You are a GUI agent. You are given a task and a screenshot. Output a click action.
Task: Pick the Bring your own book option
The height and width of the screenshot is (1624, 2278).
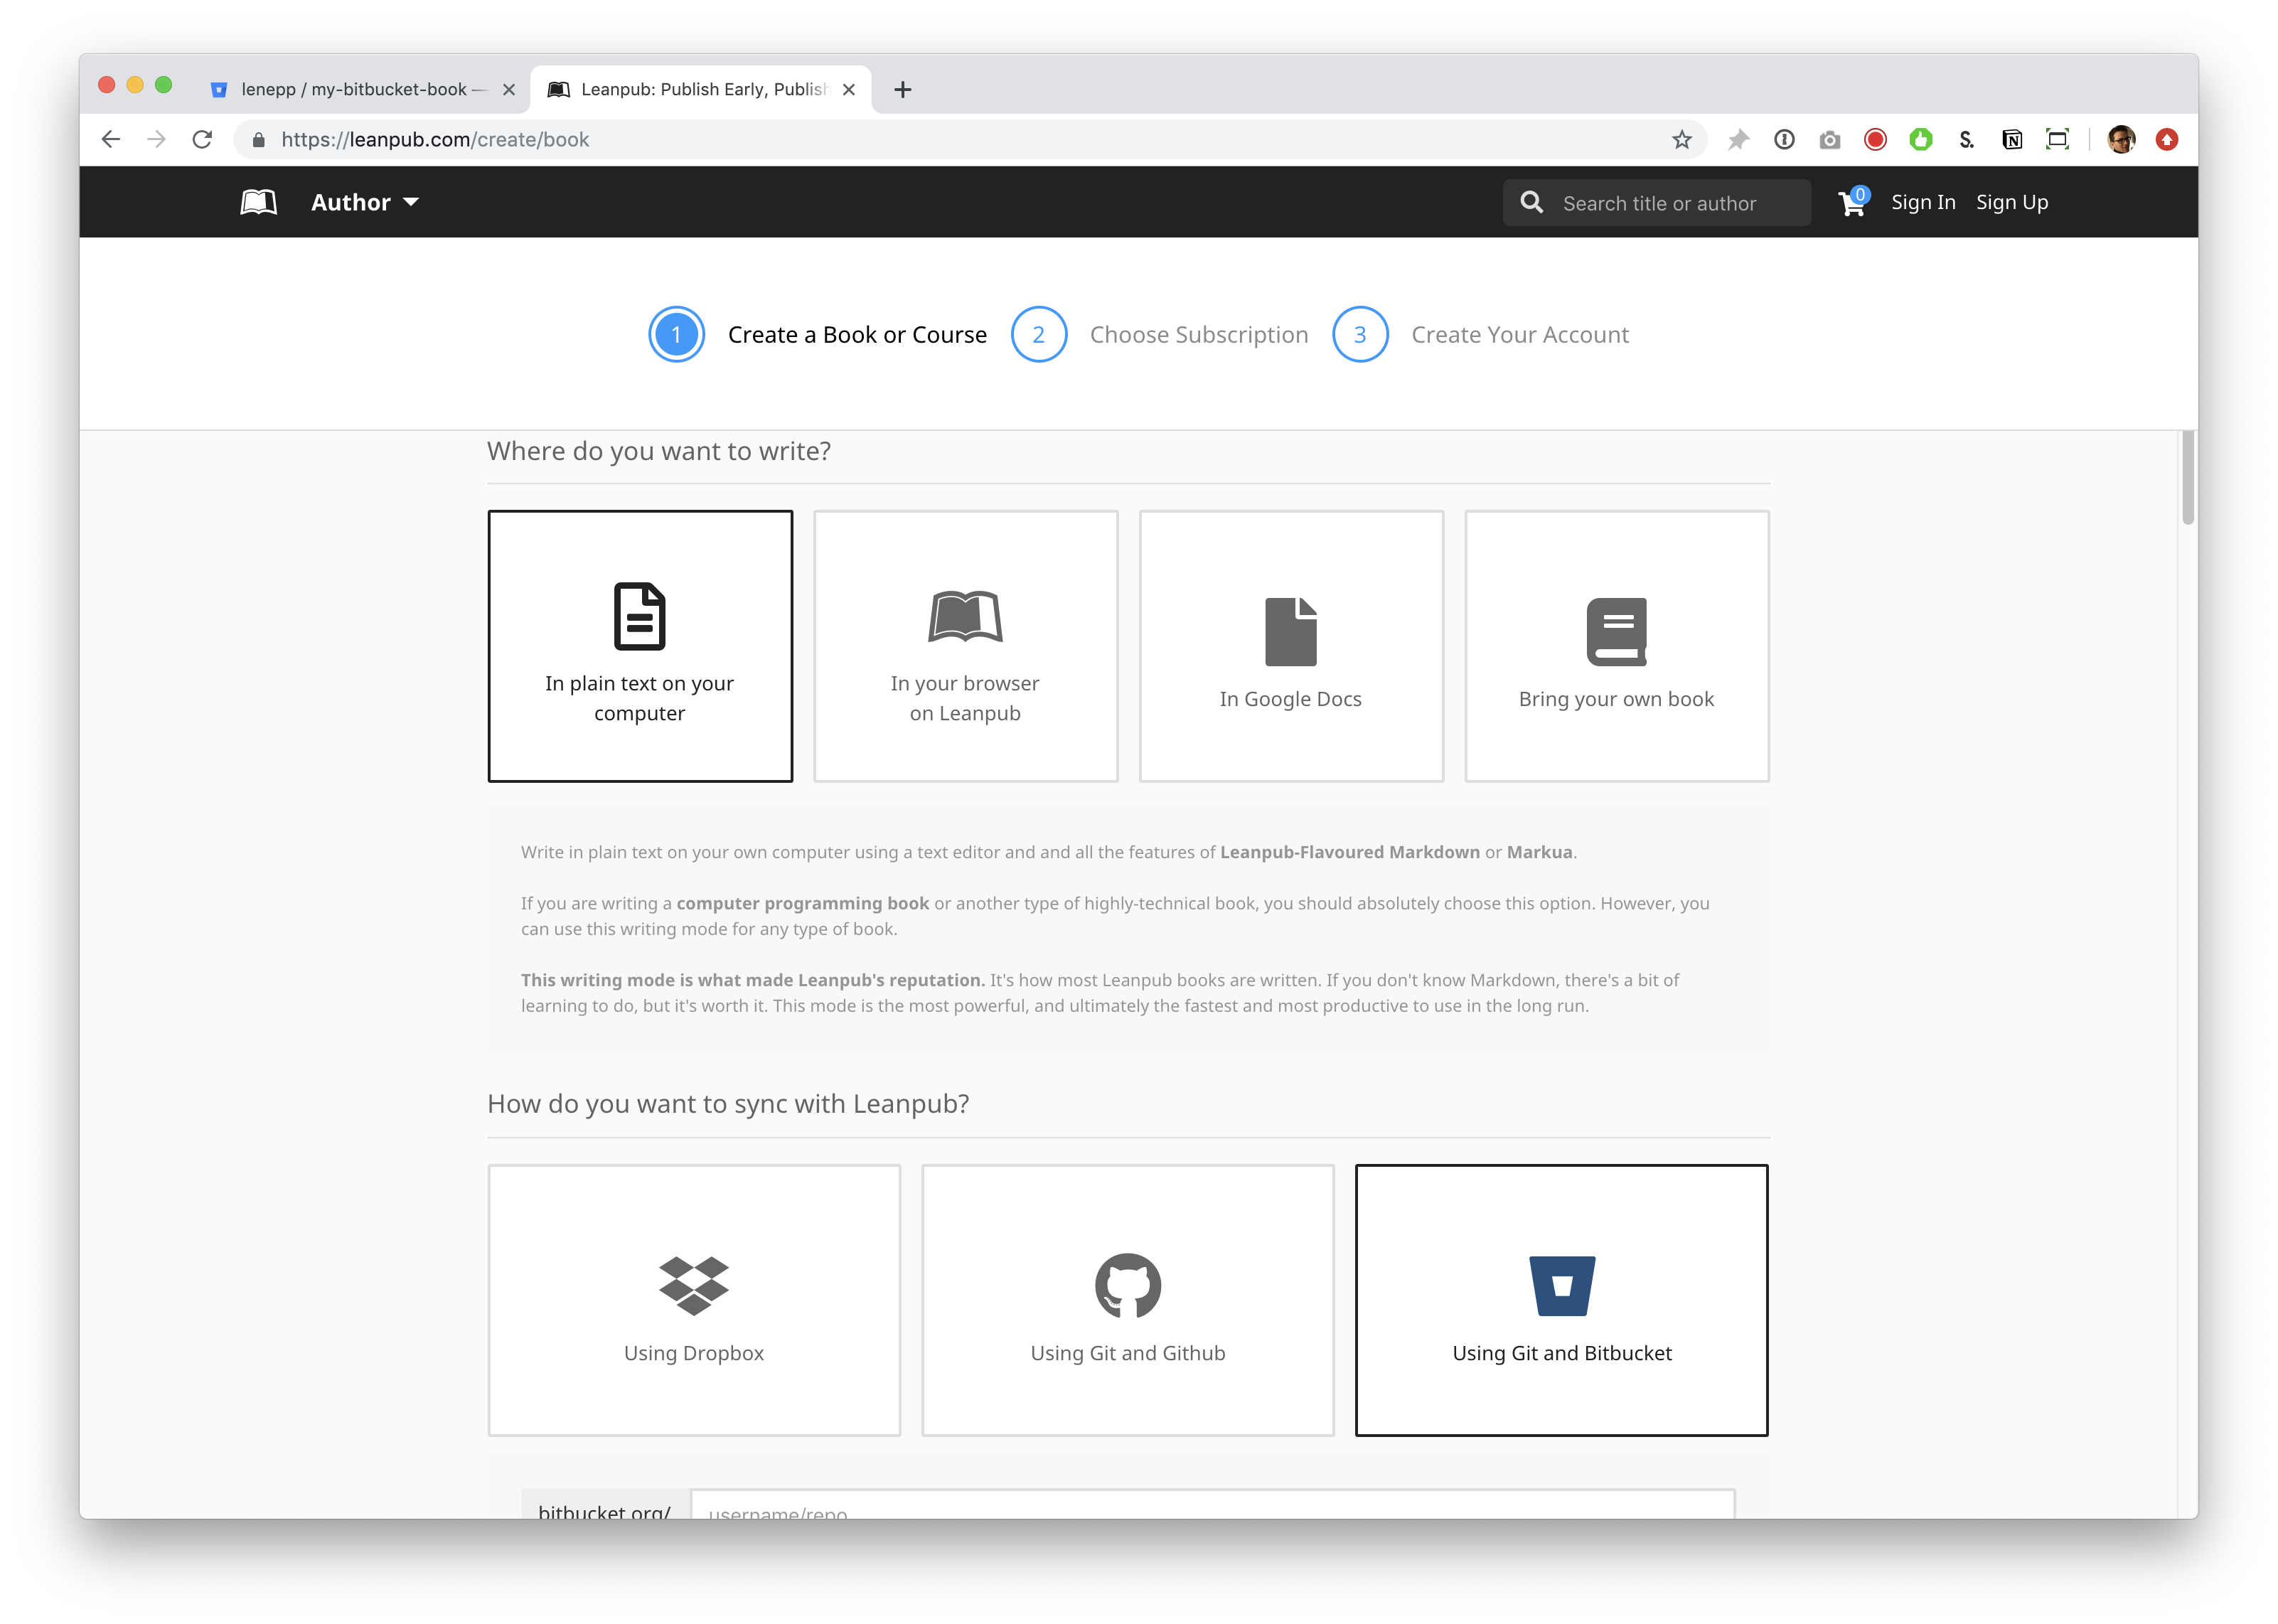(x=1616, y=646)
